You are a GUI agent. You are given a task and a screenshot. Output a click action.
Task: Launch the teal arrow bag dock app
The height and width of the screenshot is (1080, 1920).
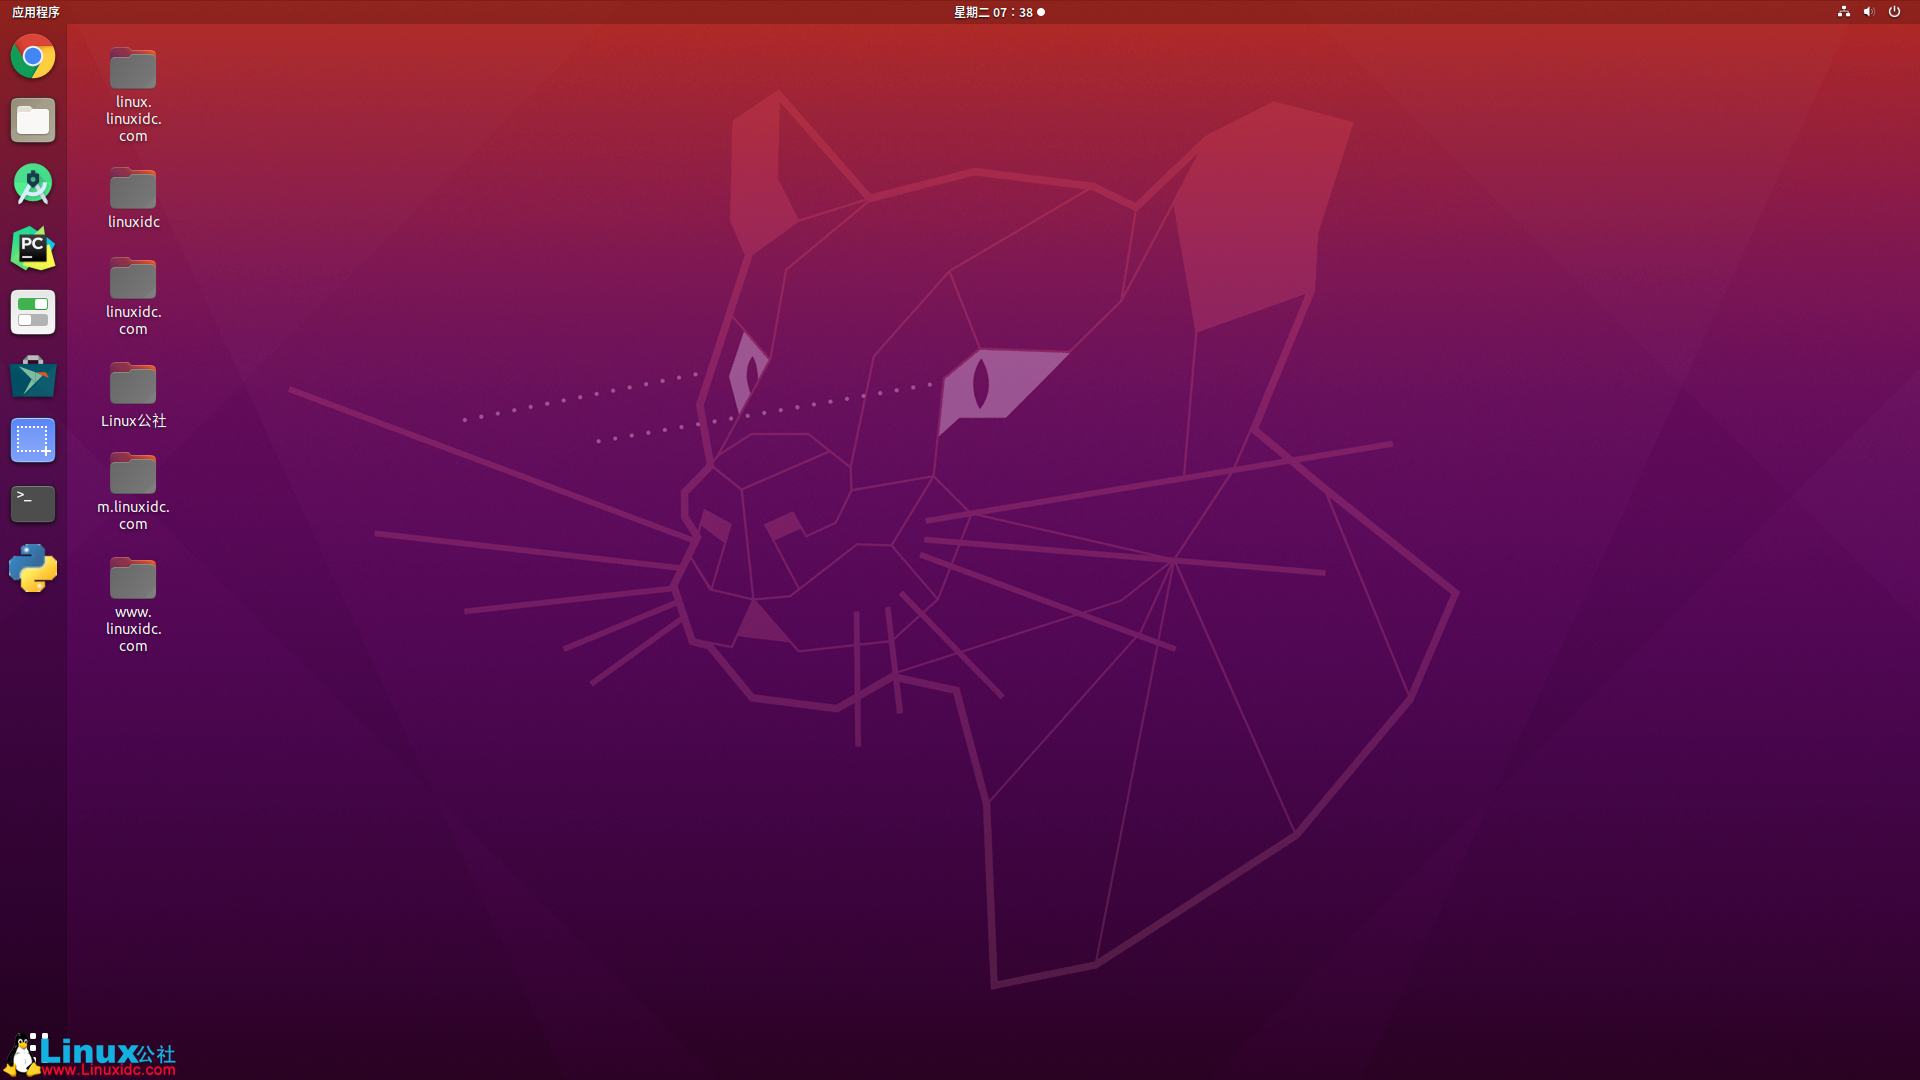(33, 377)
